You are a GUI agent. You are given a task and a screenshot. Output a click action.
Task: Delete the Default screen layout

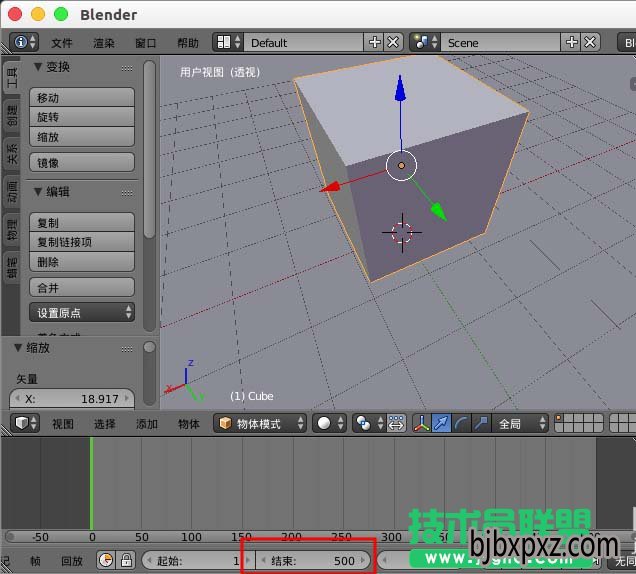[393, 42]
